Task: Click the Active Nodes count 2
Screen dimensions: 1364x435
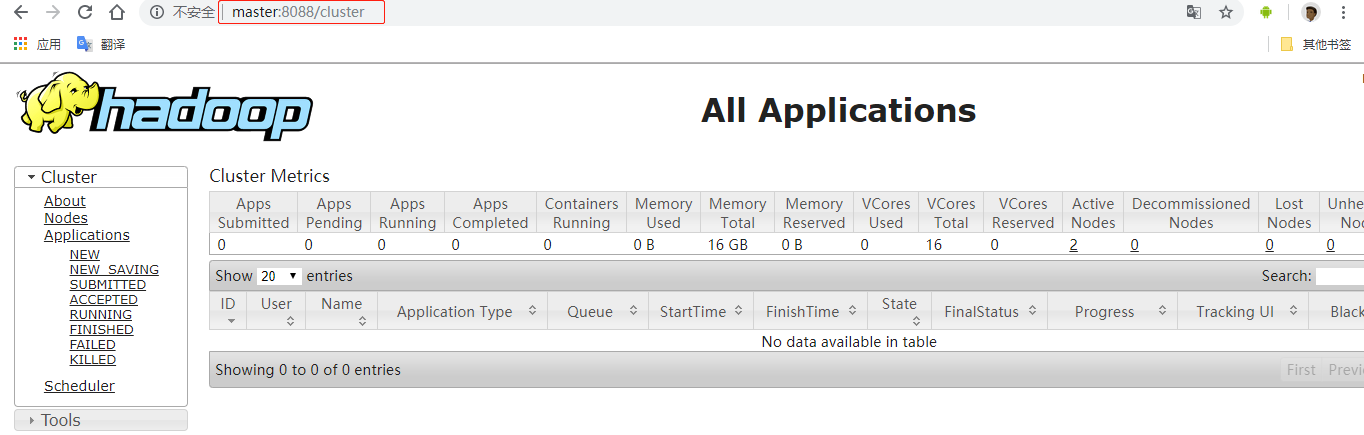Action: coord(1073,245)
